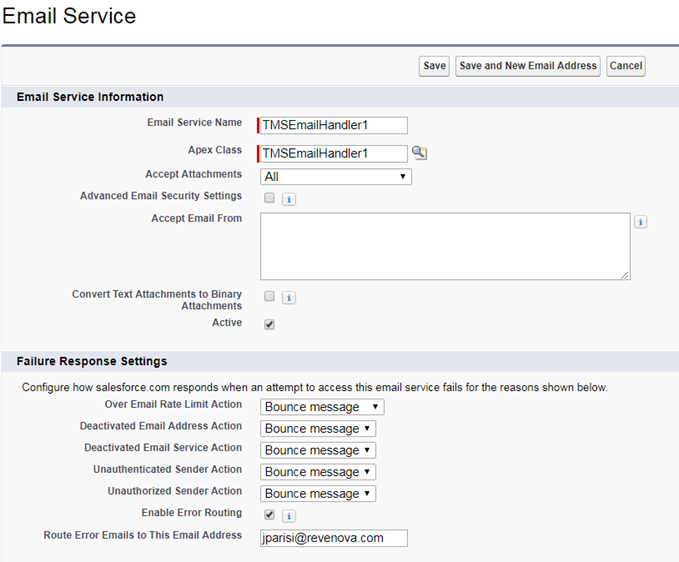
Task: Open the Apex Class lookup icon
Action: (419, 153)
